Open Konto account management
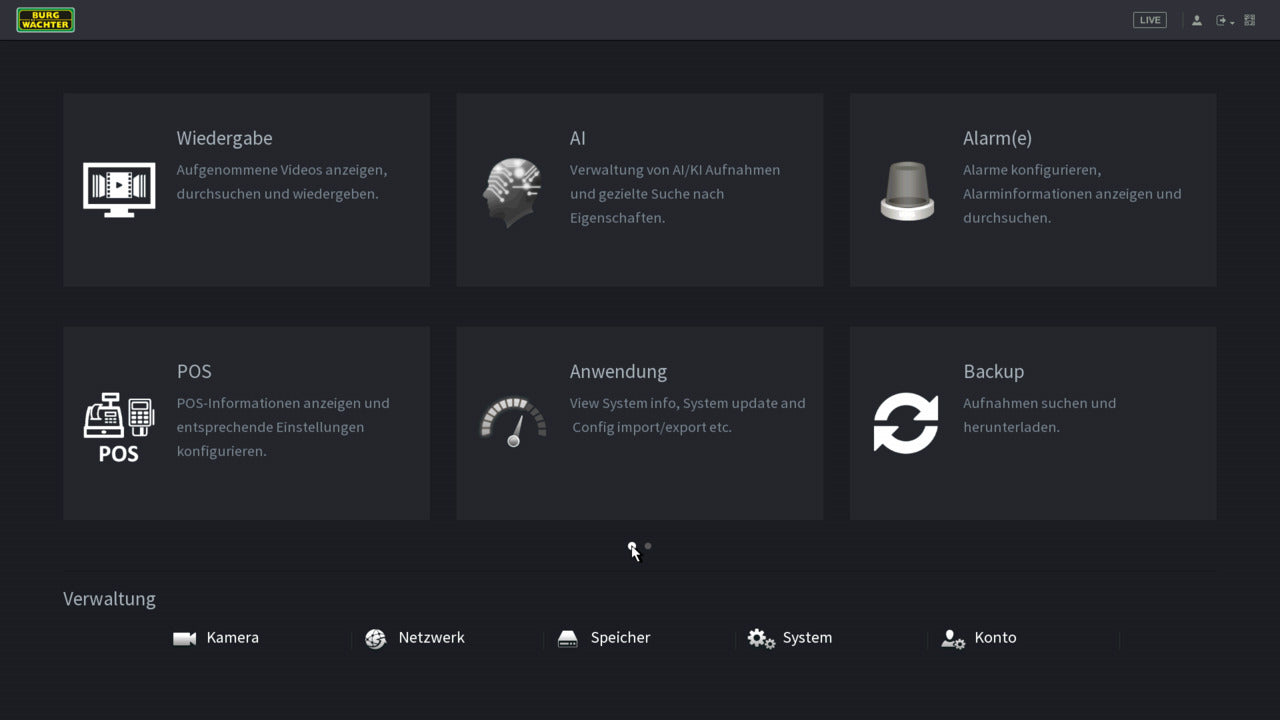Screen dimensions: 1280x720 coord(979,638)
